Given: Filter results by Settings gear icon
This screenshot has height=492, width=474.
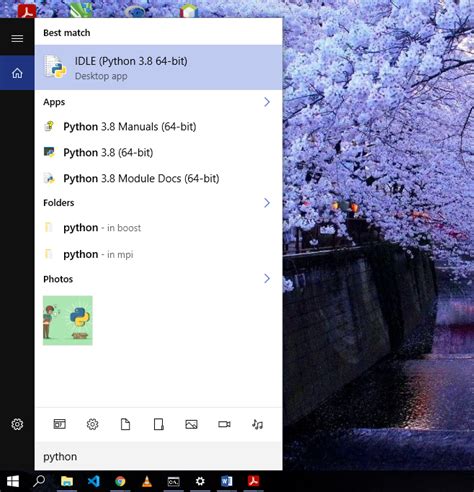Looking at the screenshot, I should [x=92, y=424].
